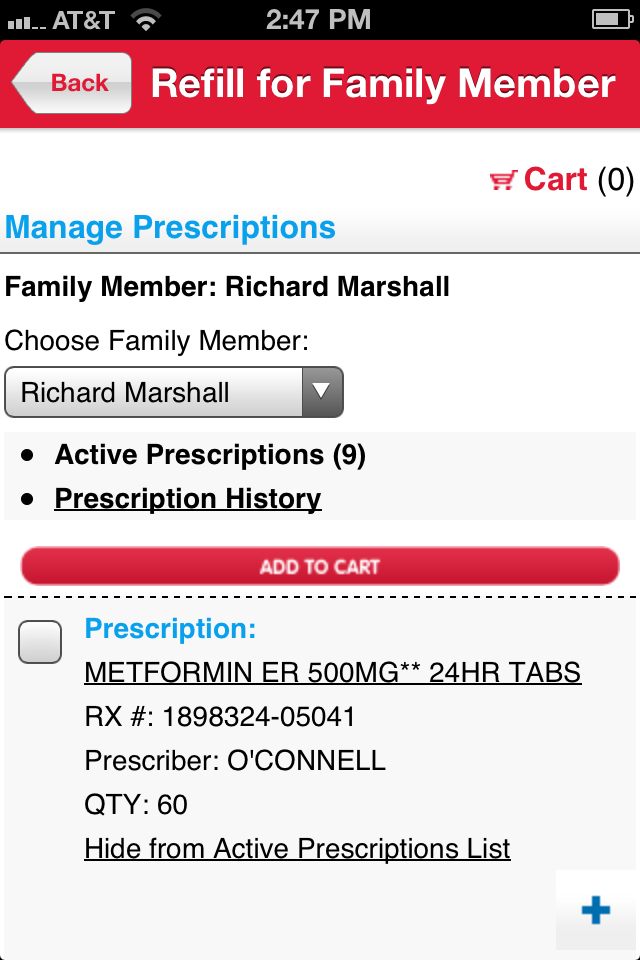
Task: Check the checkbox next to the METFORMIN prescription
Action: coord(40,641)
